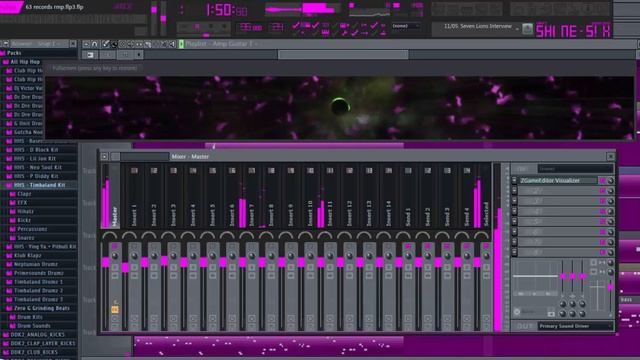Select the Insert 6 mixer track

[x=232, y=196]
